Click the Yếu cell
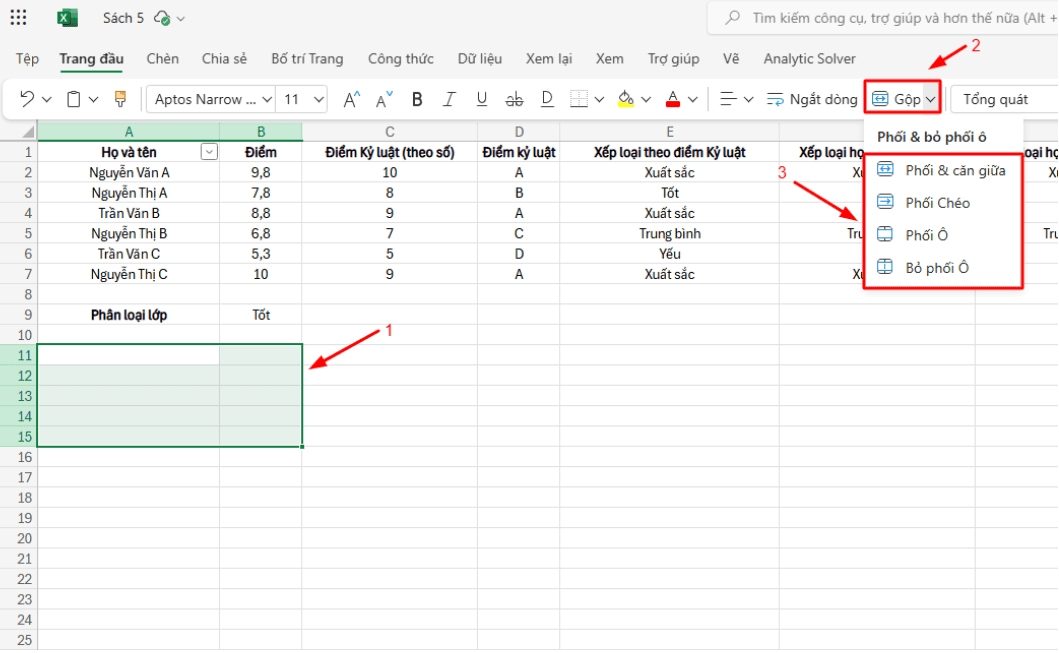Viewport: 1059px width, 653px height. pyautogui.click(x=669, y=254)
